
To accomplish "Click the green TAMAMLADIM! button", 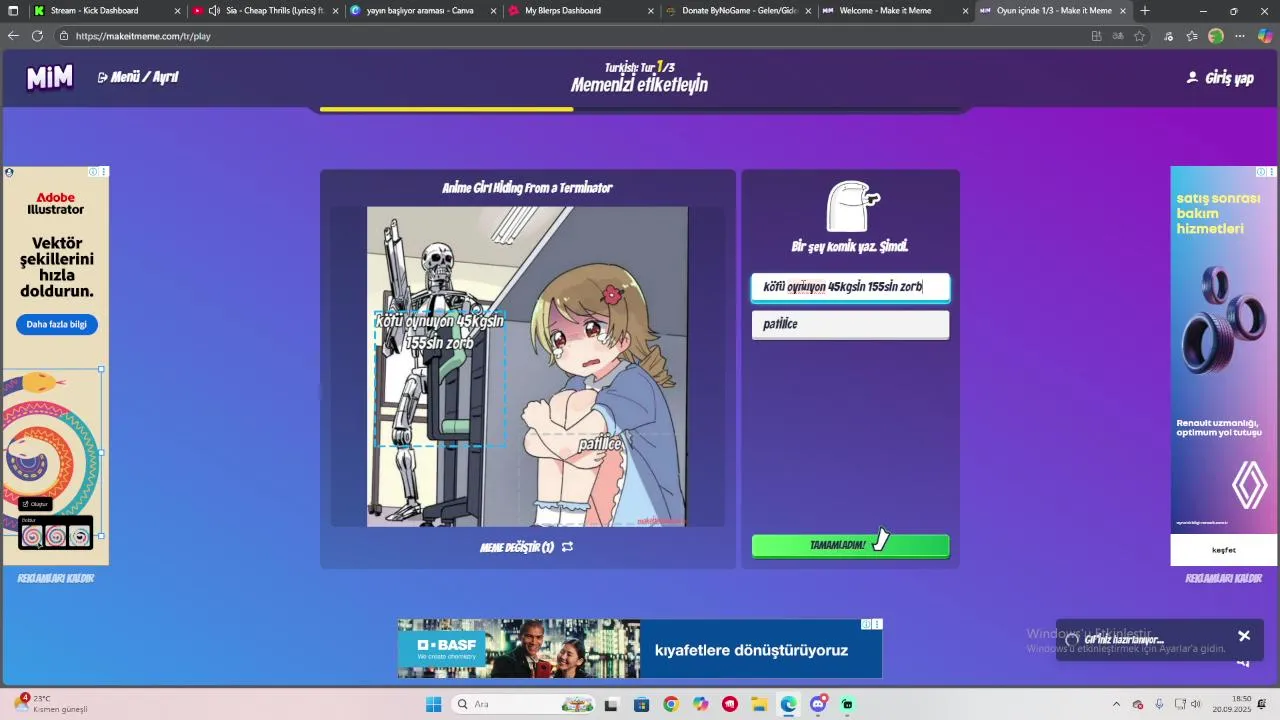I will tap(850, 546).
